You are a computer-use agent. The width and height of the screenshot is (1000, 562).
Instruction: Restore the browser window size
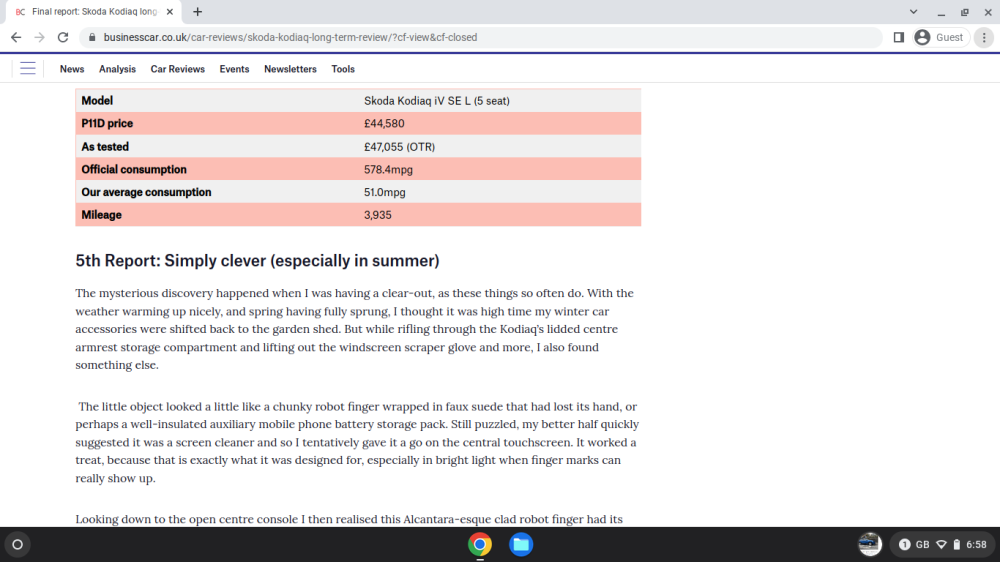(x=964, y=11)
